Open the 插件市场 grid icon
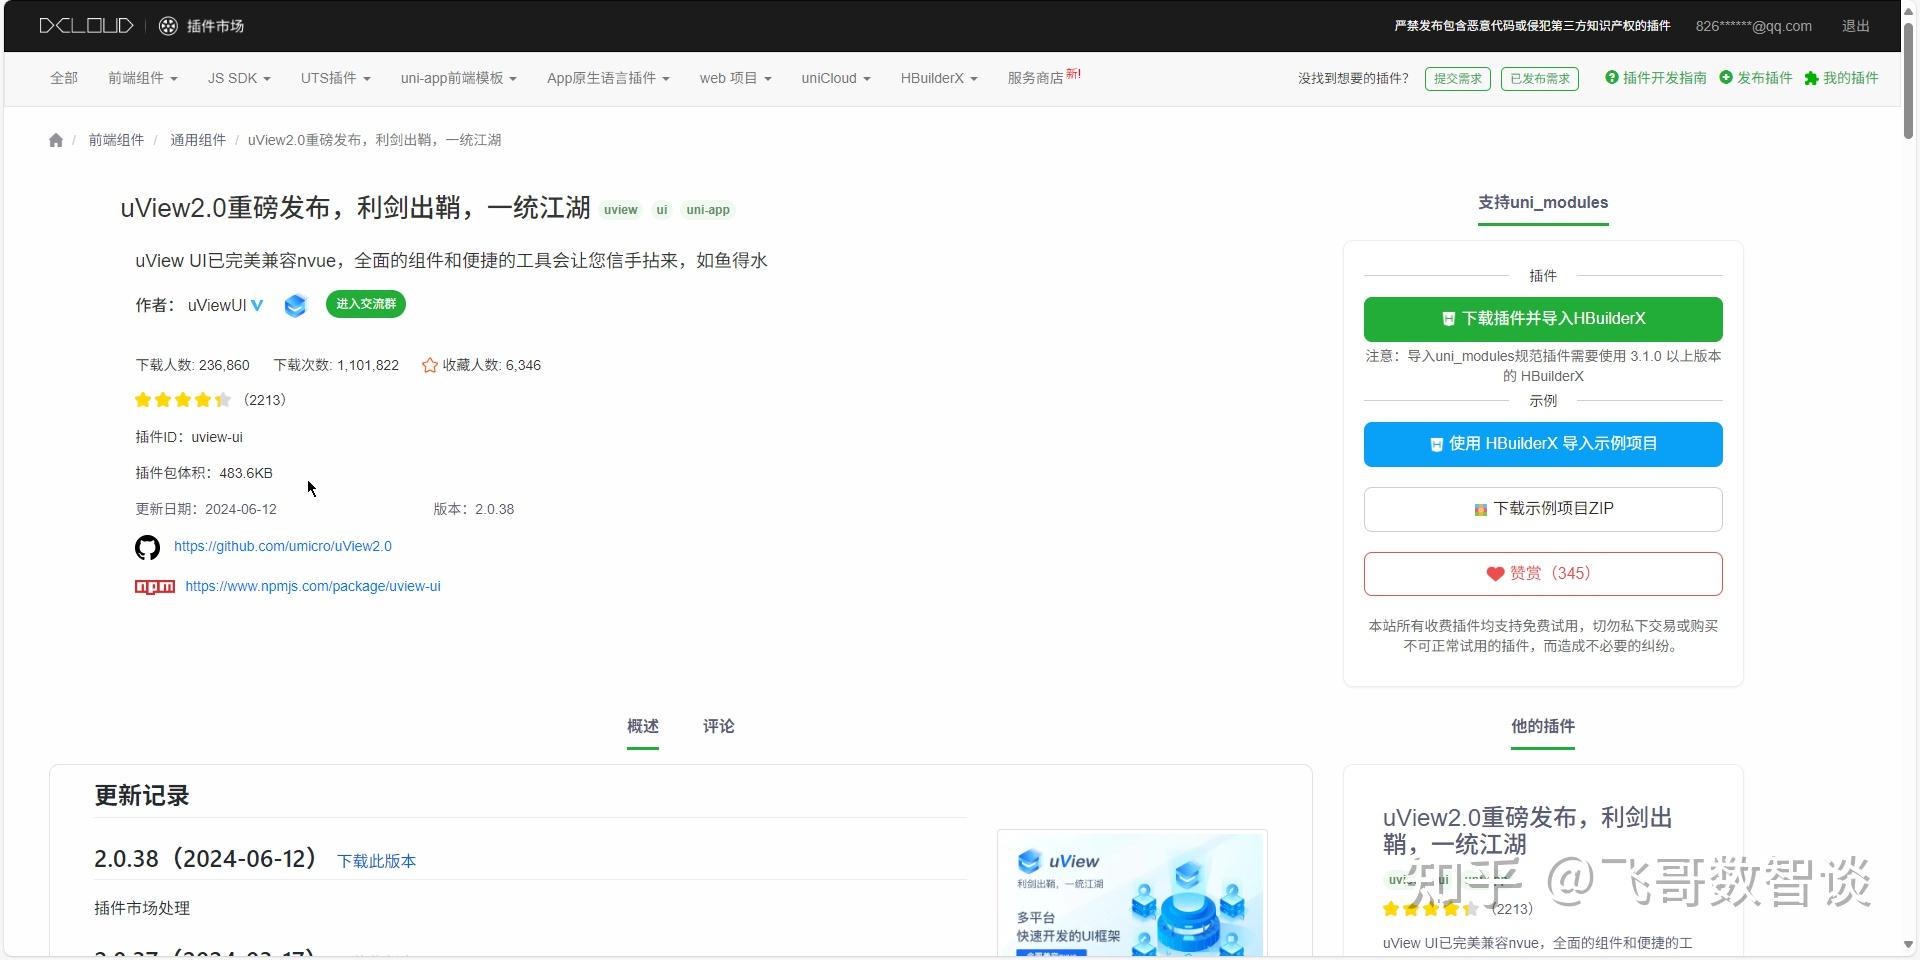Screen dimensions: 1920x960 point(167,25)
